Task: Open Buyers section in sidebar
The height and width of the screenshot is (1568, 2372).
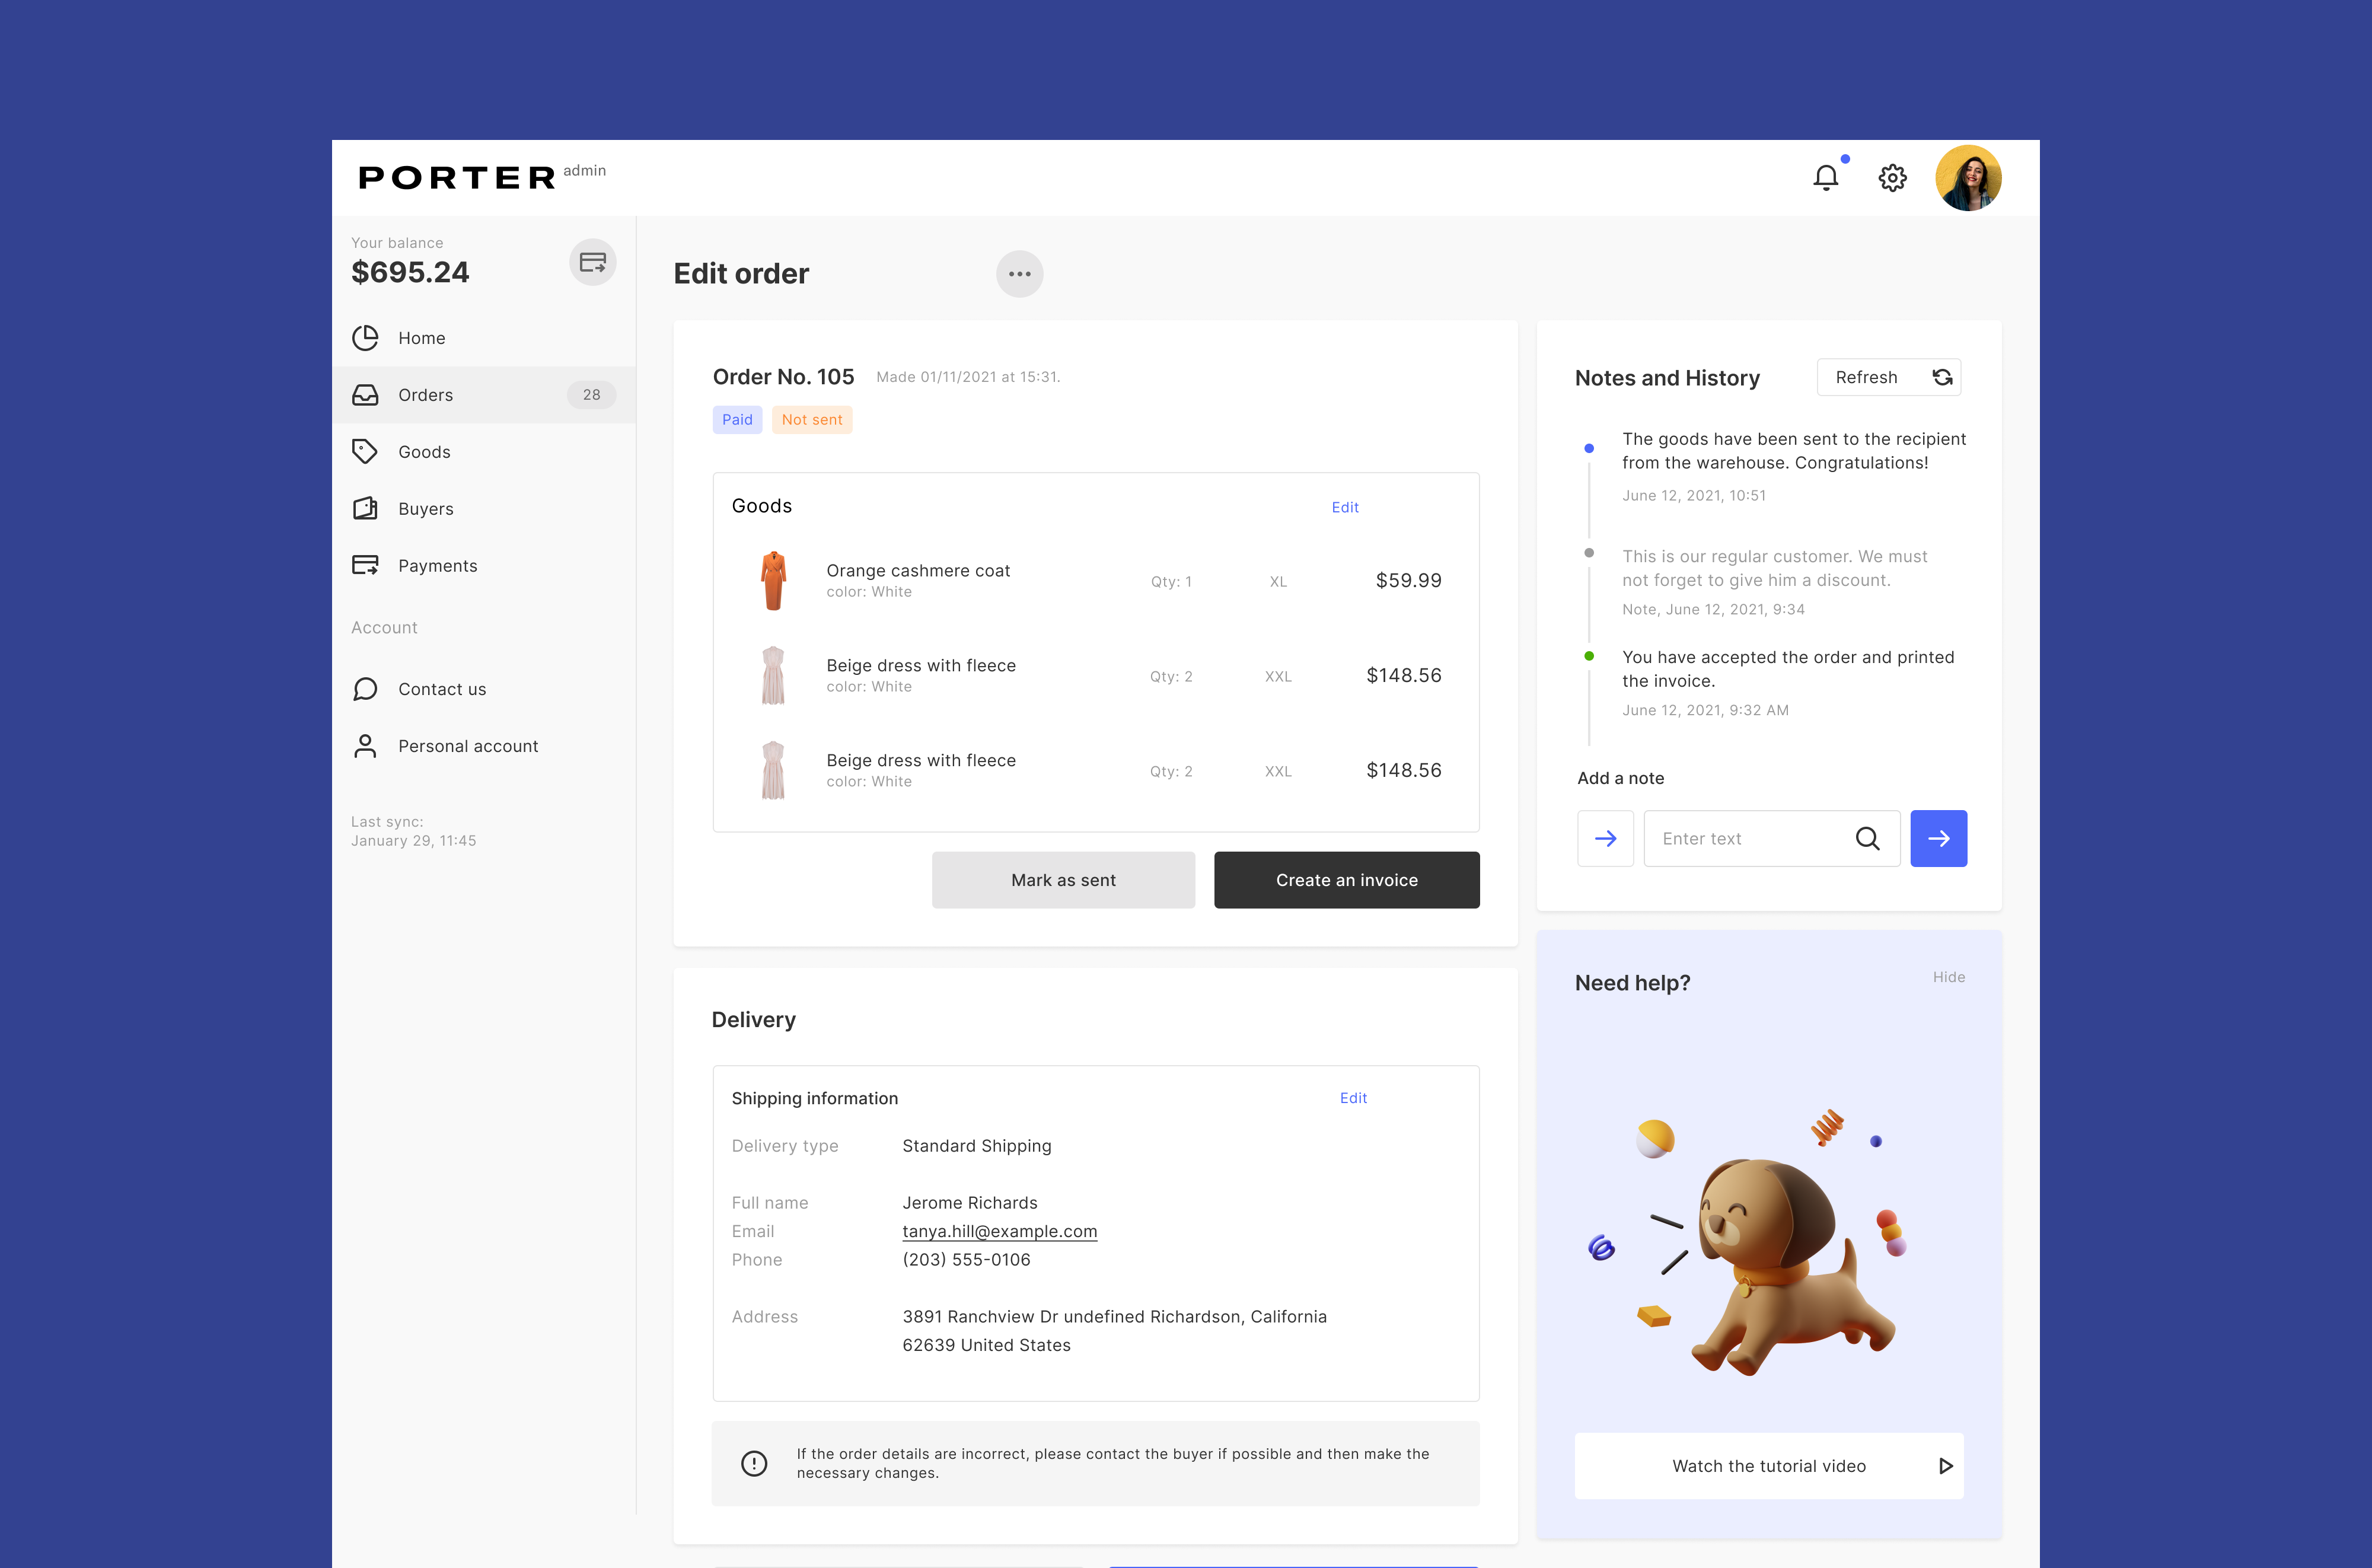Action: pos(425,509)
